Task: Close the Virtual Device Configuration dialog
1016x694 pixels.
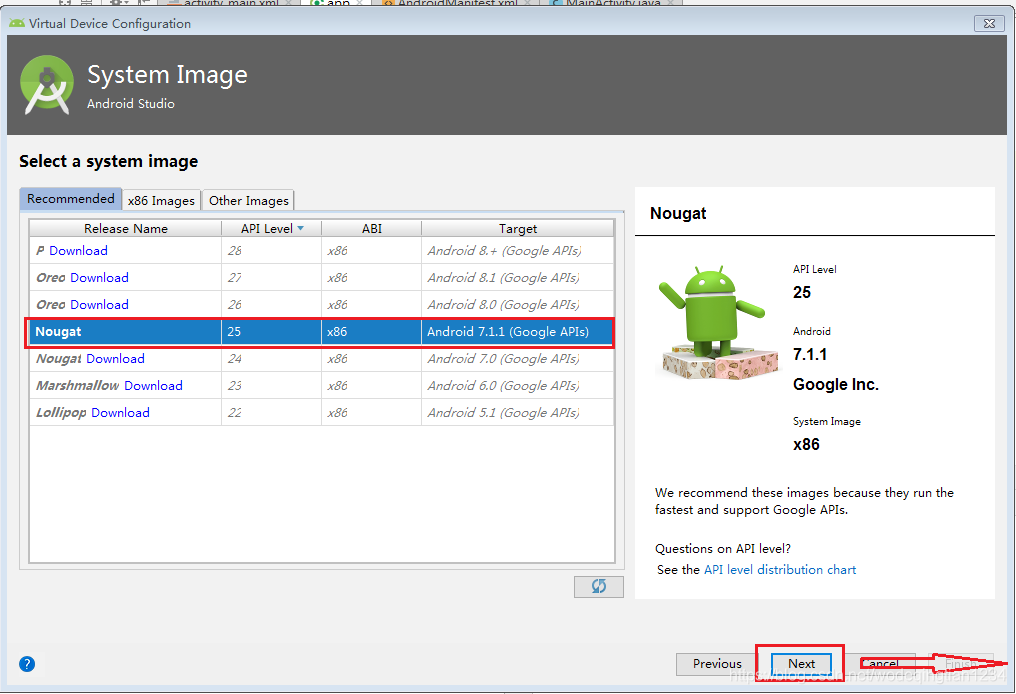Action: (x=989, y=23)
